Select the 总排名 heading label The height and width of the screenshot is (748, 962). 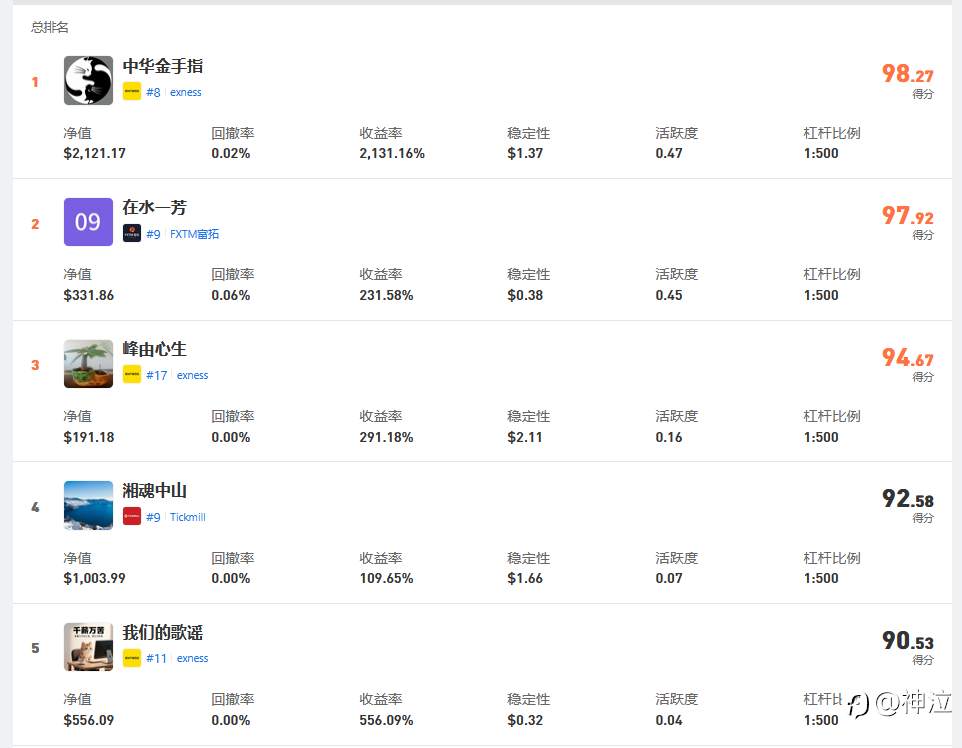pyautogui.click(x=50, y=27)
